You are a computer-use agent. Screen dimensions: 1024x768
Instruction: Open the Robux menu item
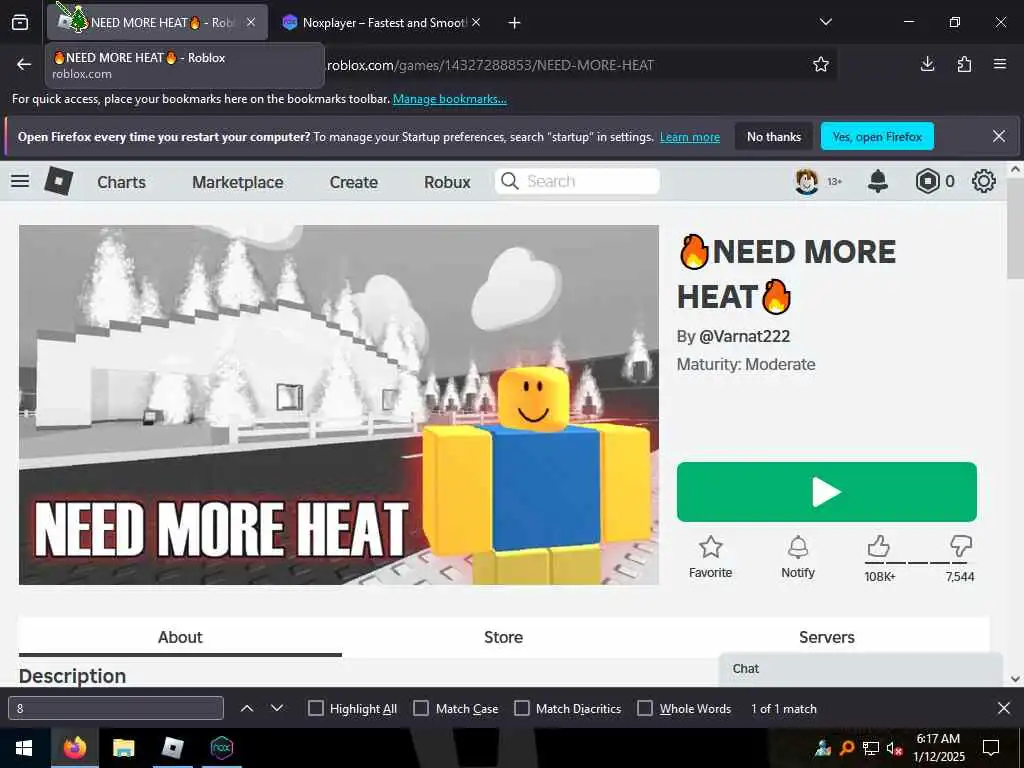tap(447, 182)
